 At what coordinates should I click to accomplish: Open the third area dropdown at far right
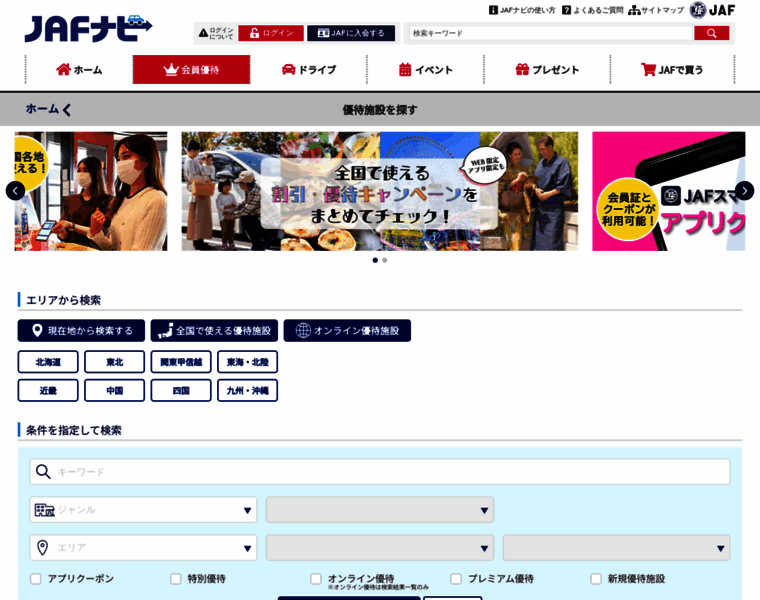617,548
